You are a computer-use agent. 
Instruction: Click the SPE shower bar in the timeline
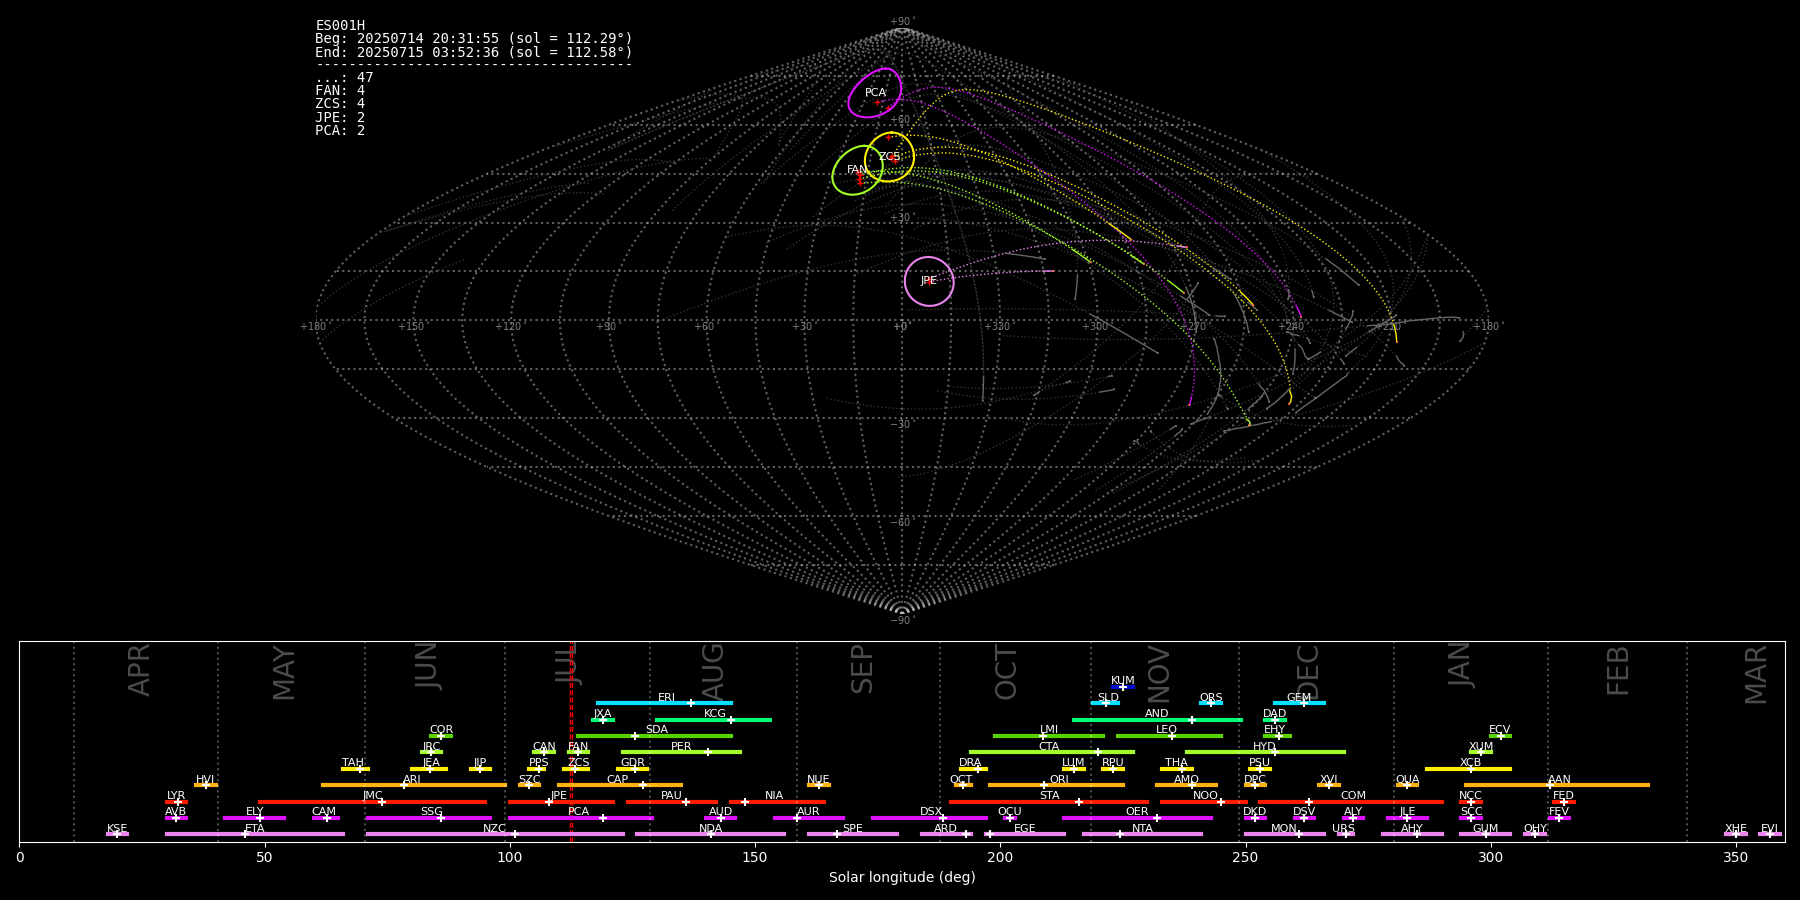coord(853,834)
